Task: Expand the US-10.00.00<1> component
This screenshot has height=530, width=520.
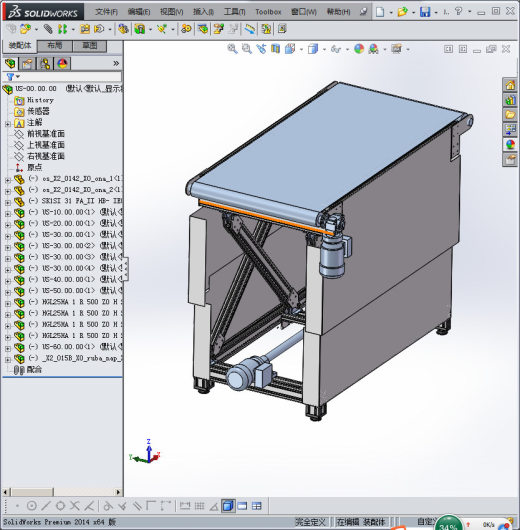Action: pyautogui.click(x=8, y=214)
